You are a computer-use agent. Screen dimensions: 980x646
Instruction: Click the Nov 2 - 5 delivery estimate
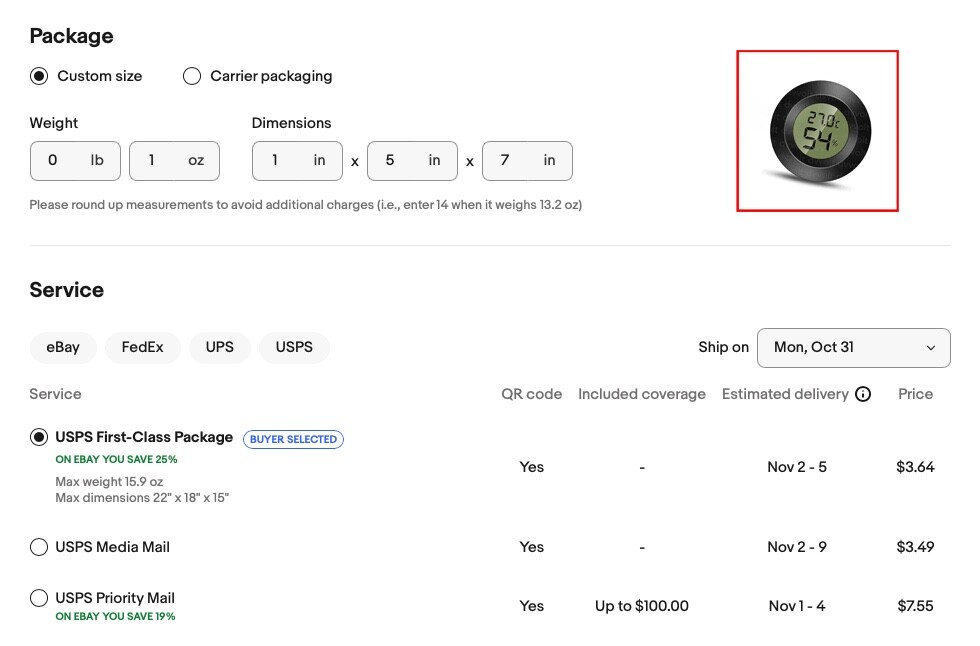pos(797,467)
